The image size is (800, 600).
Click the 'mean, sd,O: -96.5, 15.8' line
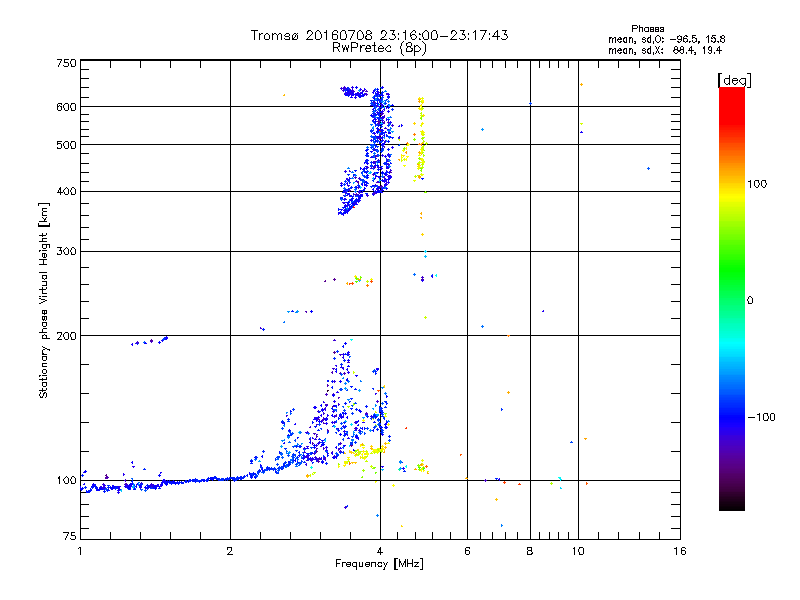click(666, 39)
